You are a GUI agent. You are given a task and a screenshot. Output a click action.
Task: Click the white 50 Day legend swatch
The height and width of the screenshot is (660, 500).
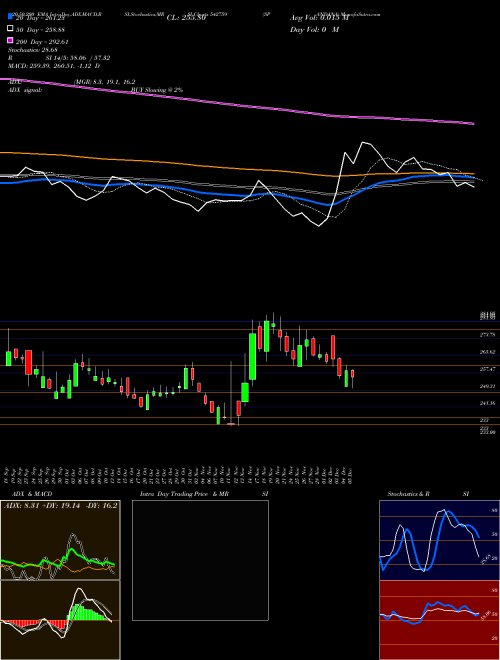pos(11,29)
